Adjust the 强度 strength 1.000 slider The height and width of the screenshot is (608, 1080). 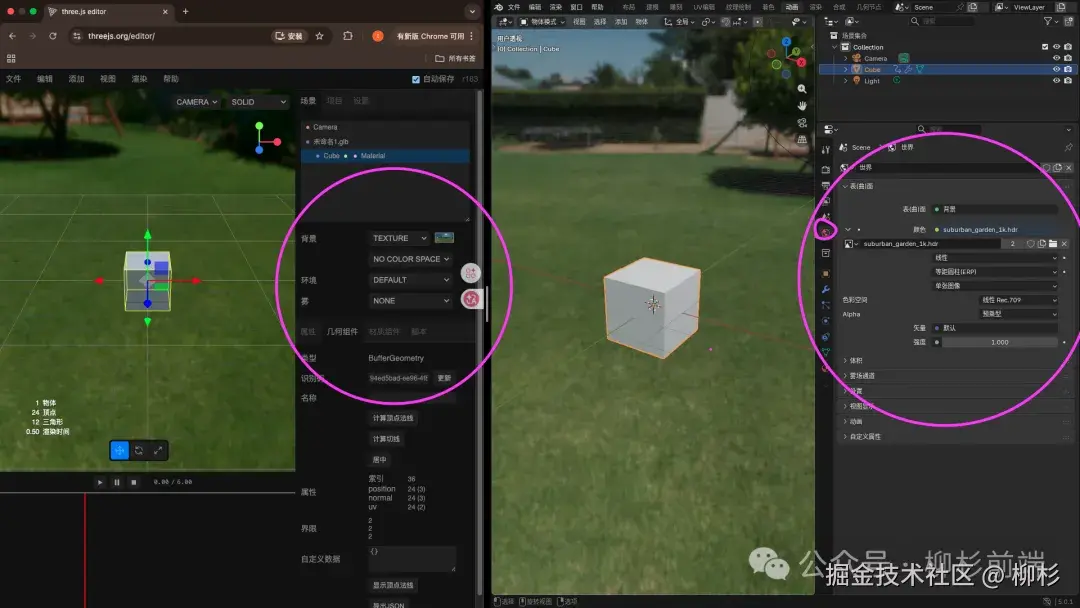999,342
